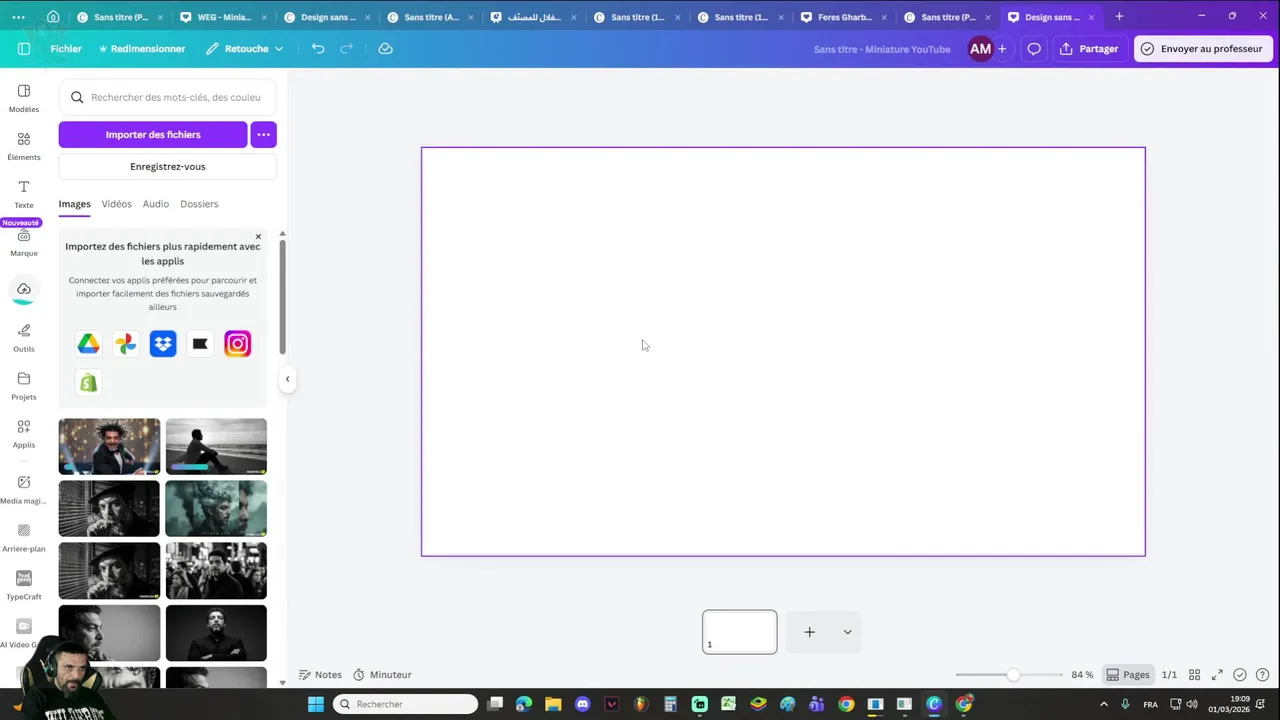Connect Google Photos app icon
The width and height of the screenshot is (1280, 720).
pyautogui.click(x=126, y=344)
